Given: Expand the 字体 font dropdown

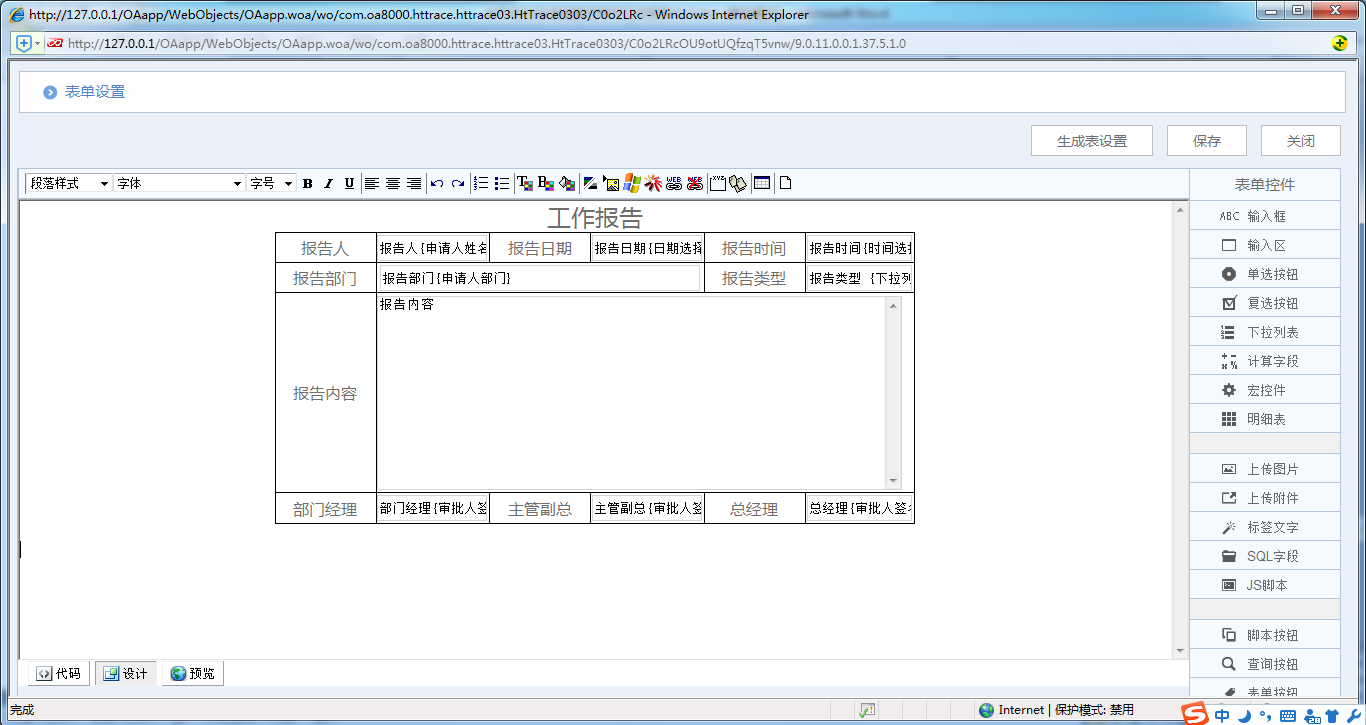Looking at the screenshot, I should pos(179,183).
